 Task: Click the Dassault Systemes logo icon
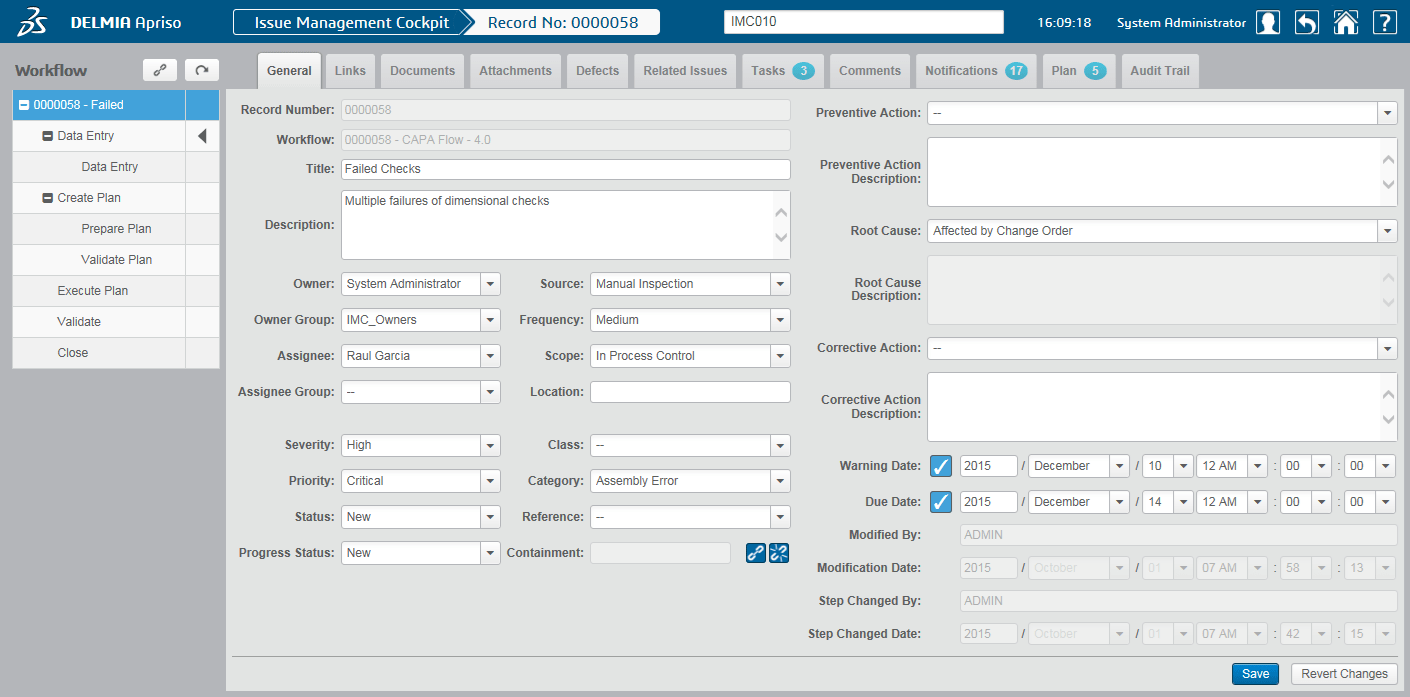pyautogui.click(x=32, y=21)
